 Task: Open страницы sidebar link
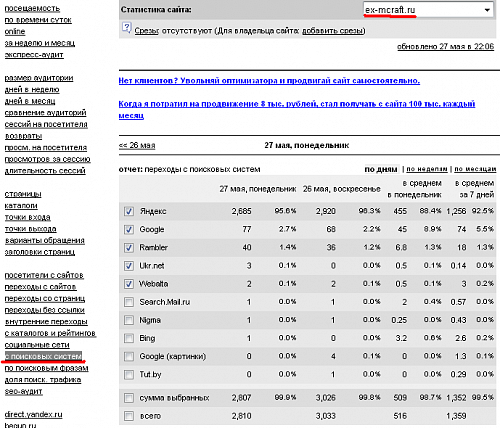point(23,194)
